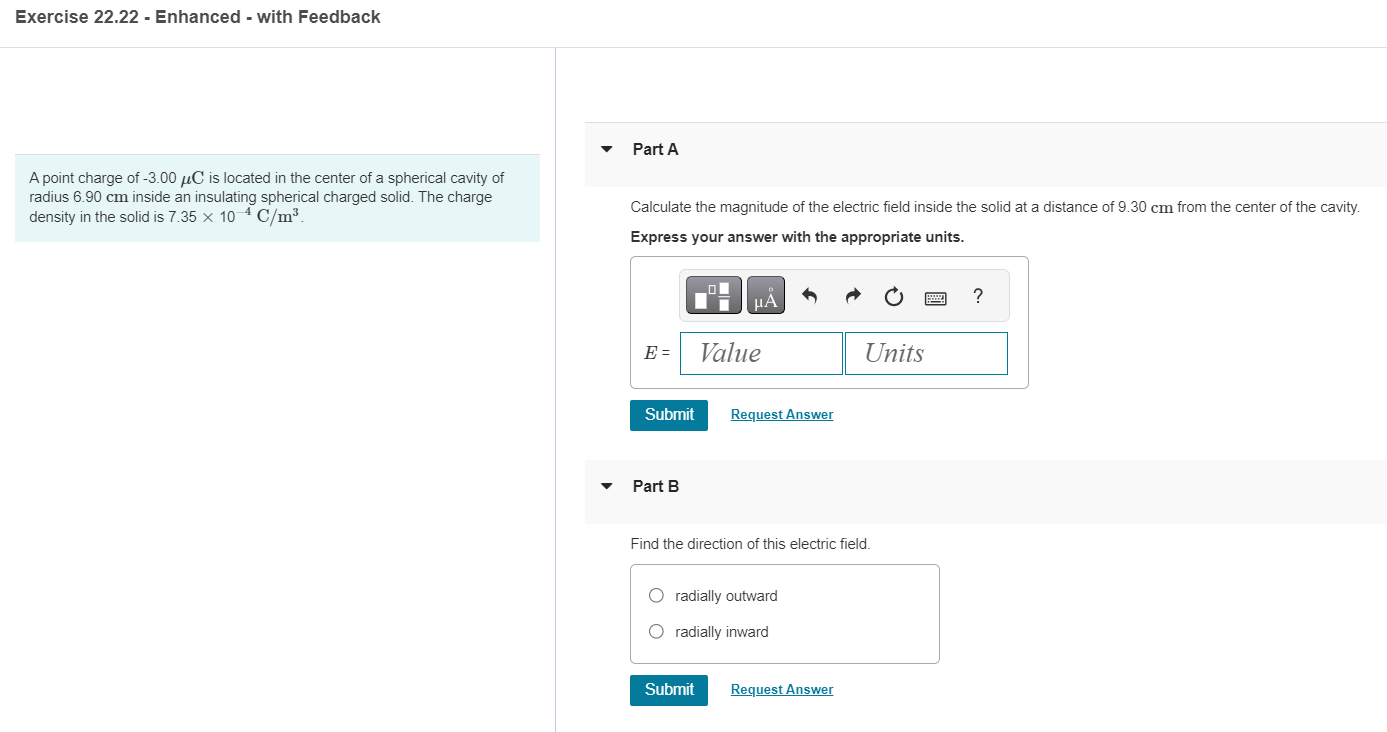
Task: Click inside the Value input field
Action: [760, 353]
